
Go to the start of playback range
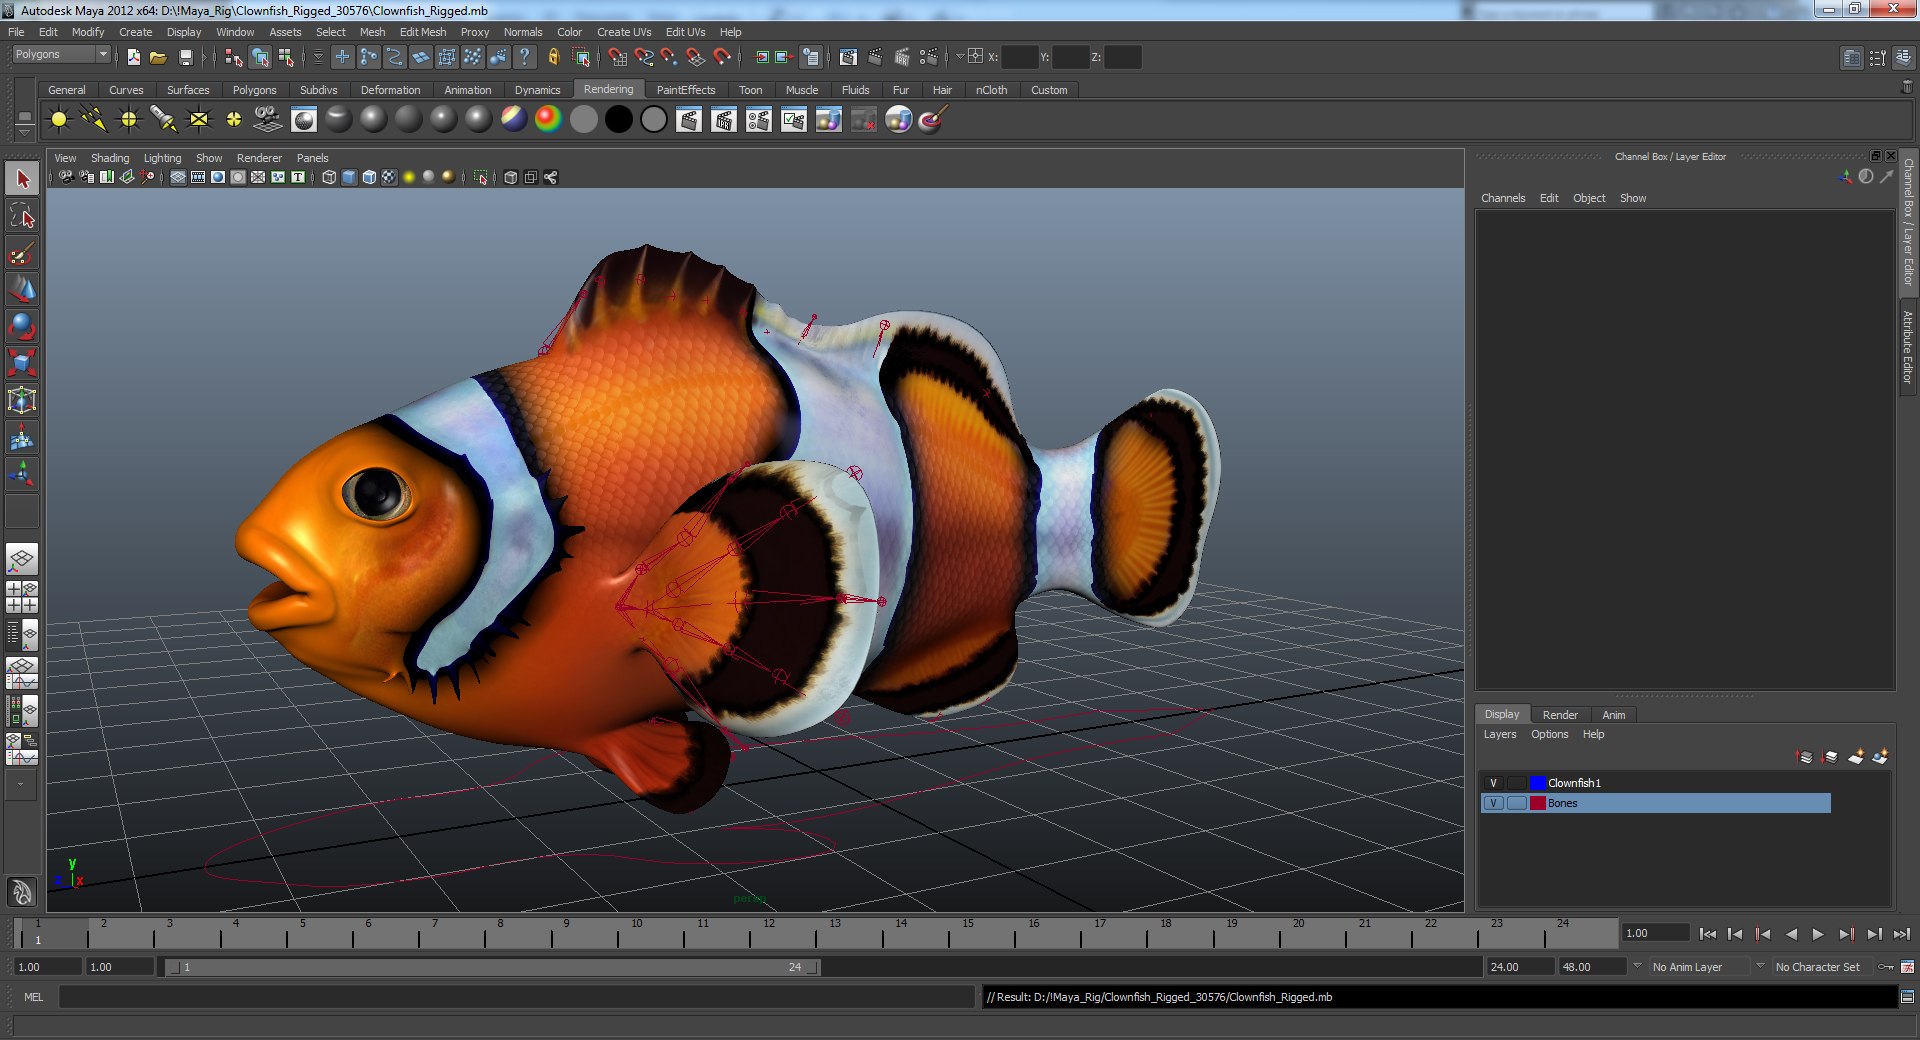[1708, 934]
